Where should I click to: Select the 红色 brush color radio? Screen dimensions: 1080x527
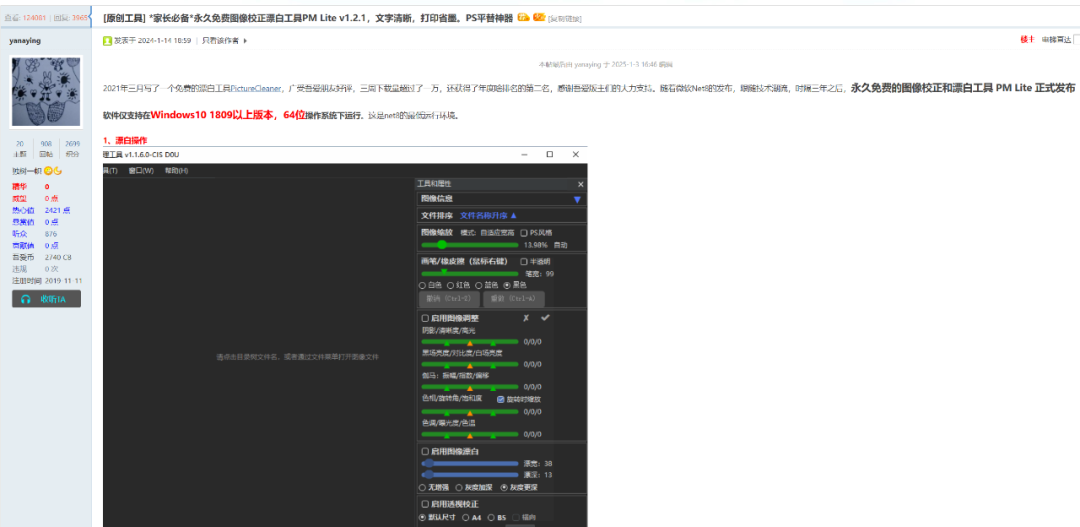tap(450, 285)
